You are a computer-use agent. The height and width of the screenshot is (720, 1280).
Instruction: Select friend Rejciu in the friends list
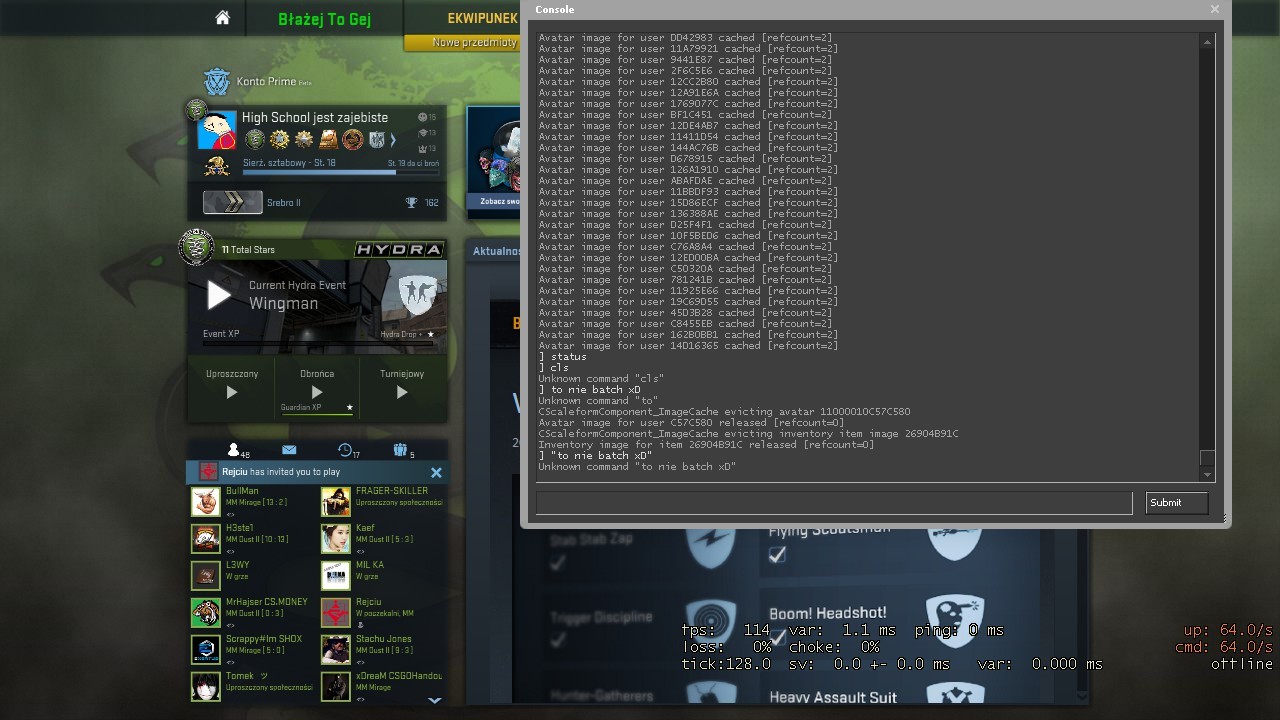point(382,613)
